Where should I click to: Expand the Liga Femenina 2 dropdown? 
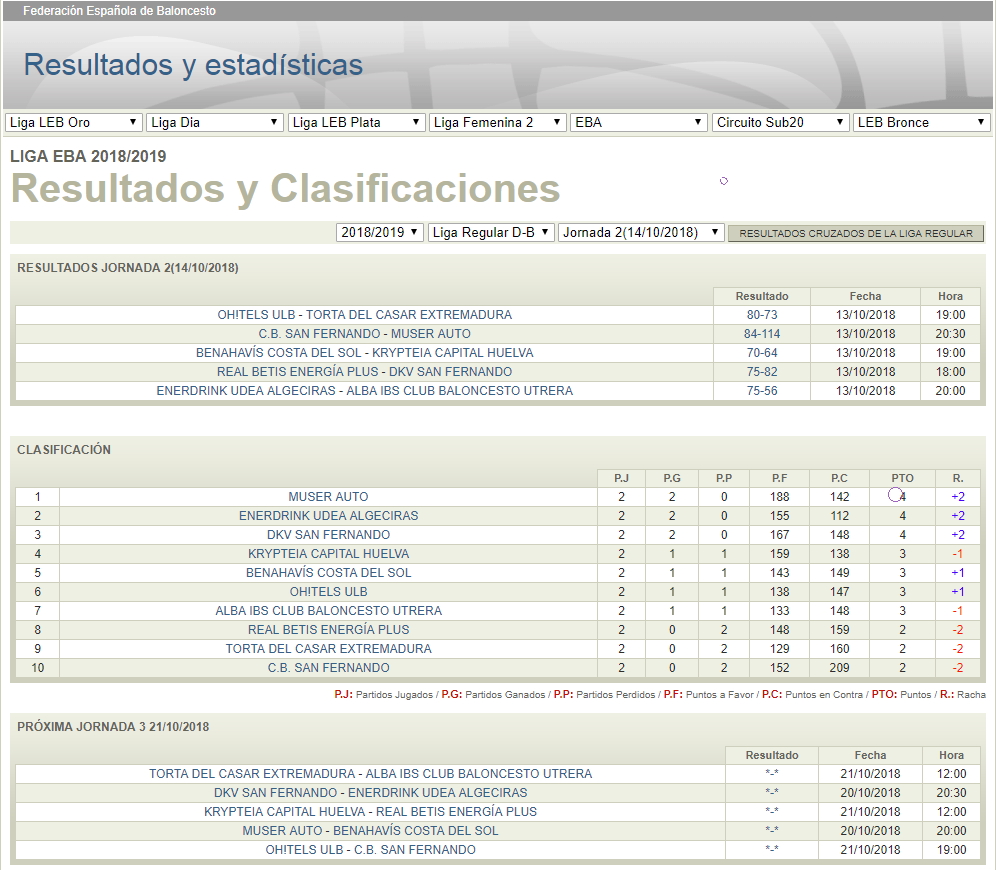tap(497, 122)
